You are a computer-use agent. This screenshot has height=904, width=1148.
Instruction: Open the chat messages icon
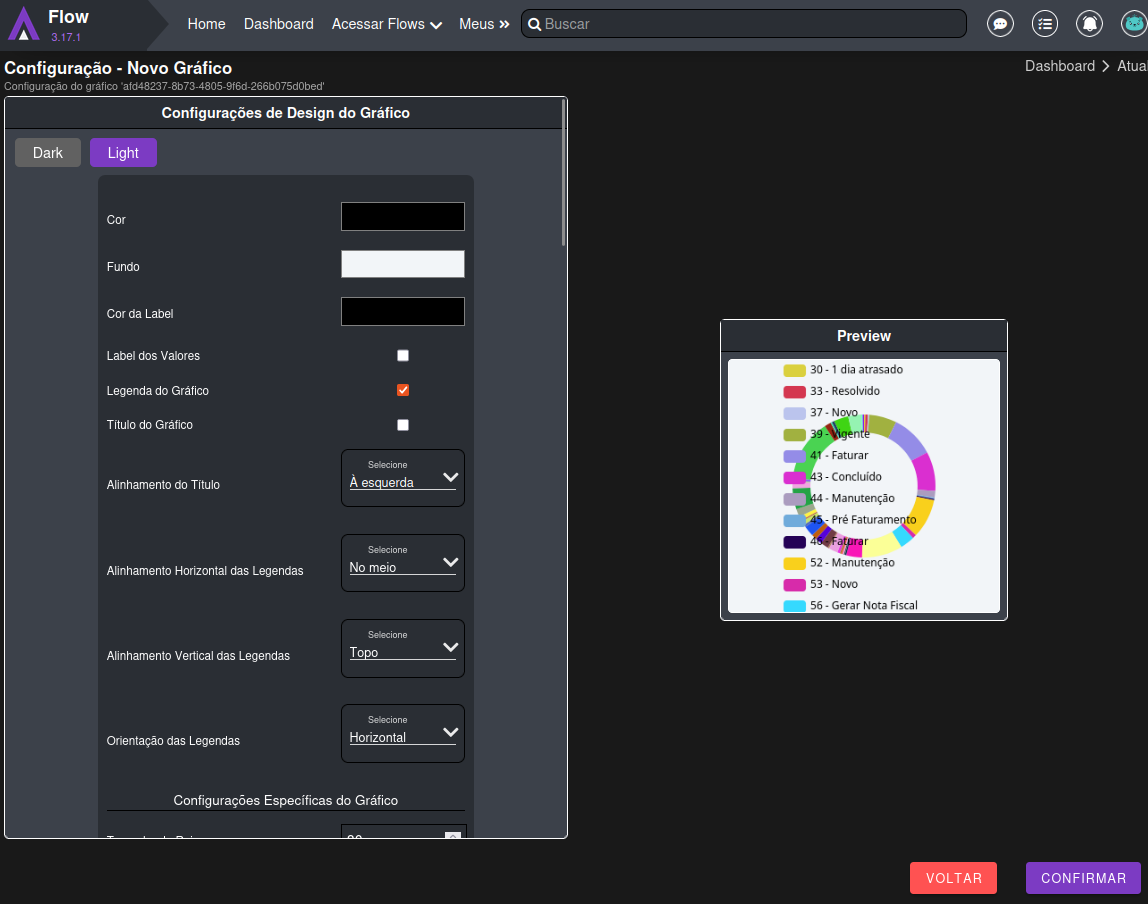click(999, 24)
